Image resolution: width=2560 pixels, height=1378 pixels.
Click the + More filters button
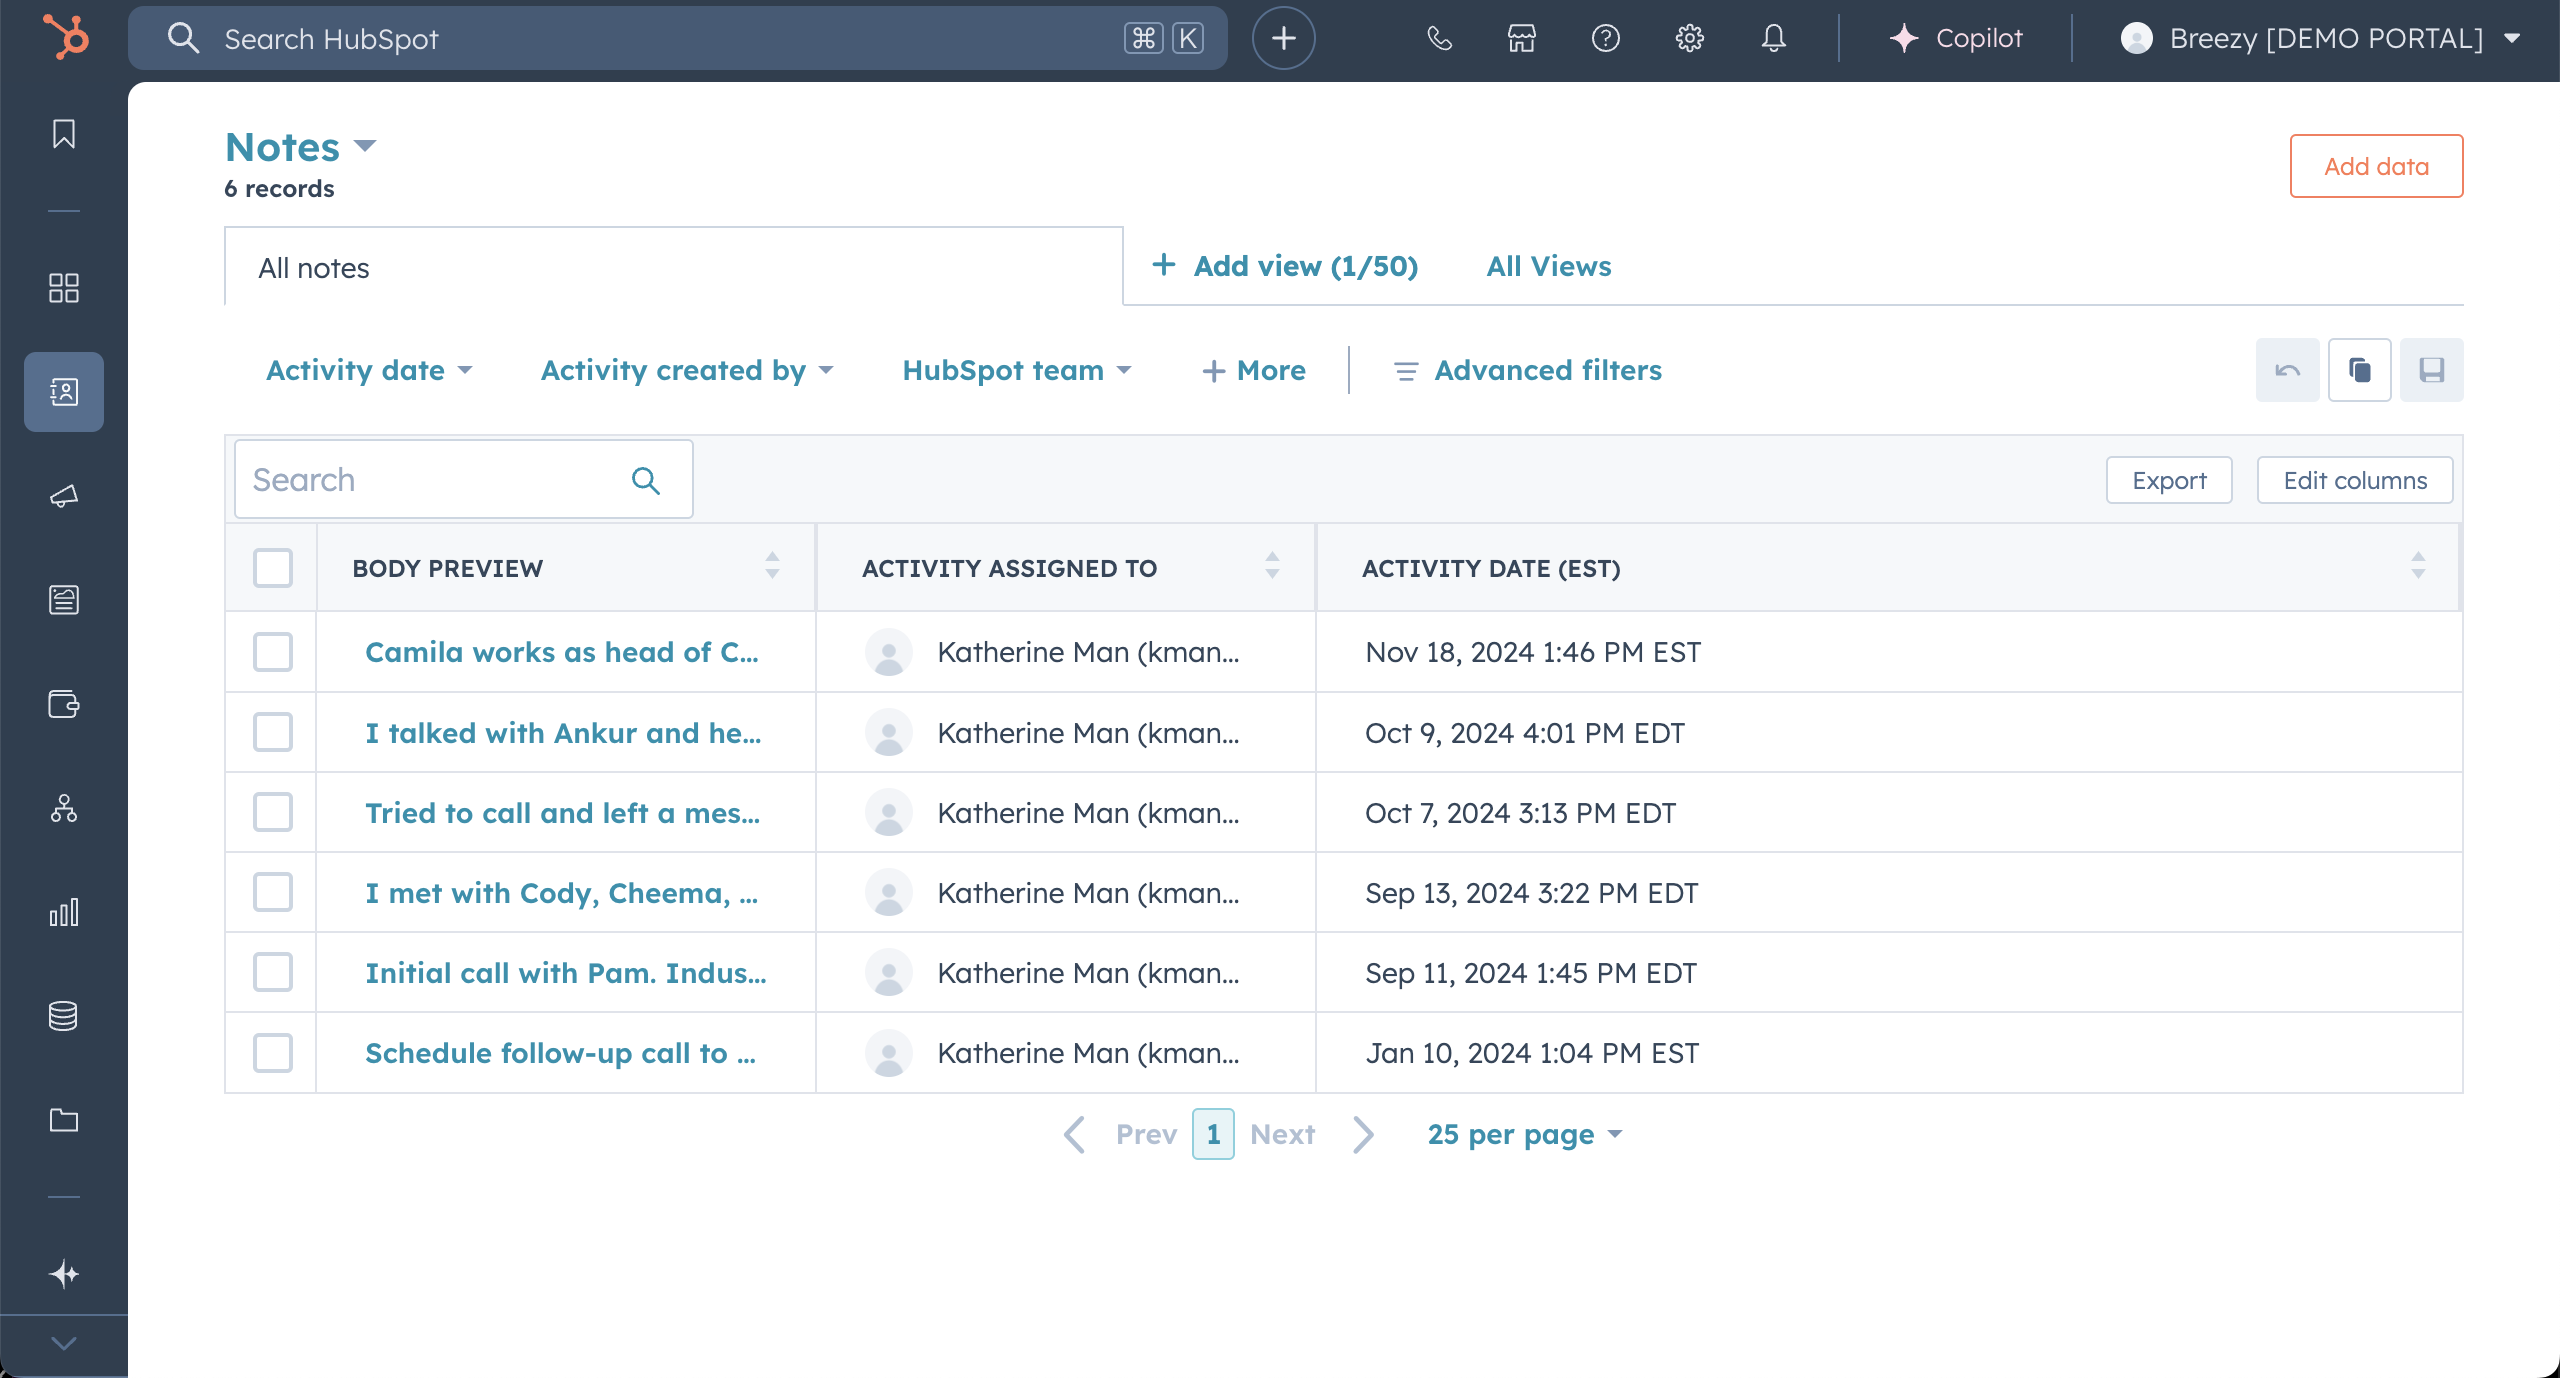[x=1254, y=370]
